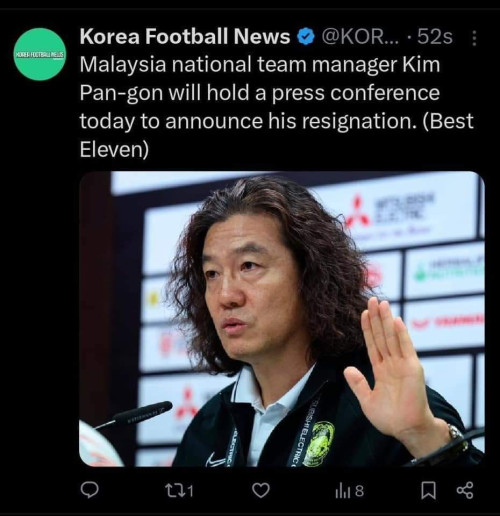Click the reply speech bubble icon
500x516 pixels.
click(90, 490)
